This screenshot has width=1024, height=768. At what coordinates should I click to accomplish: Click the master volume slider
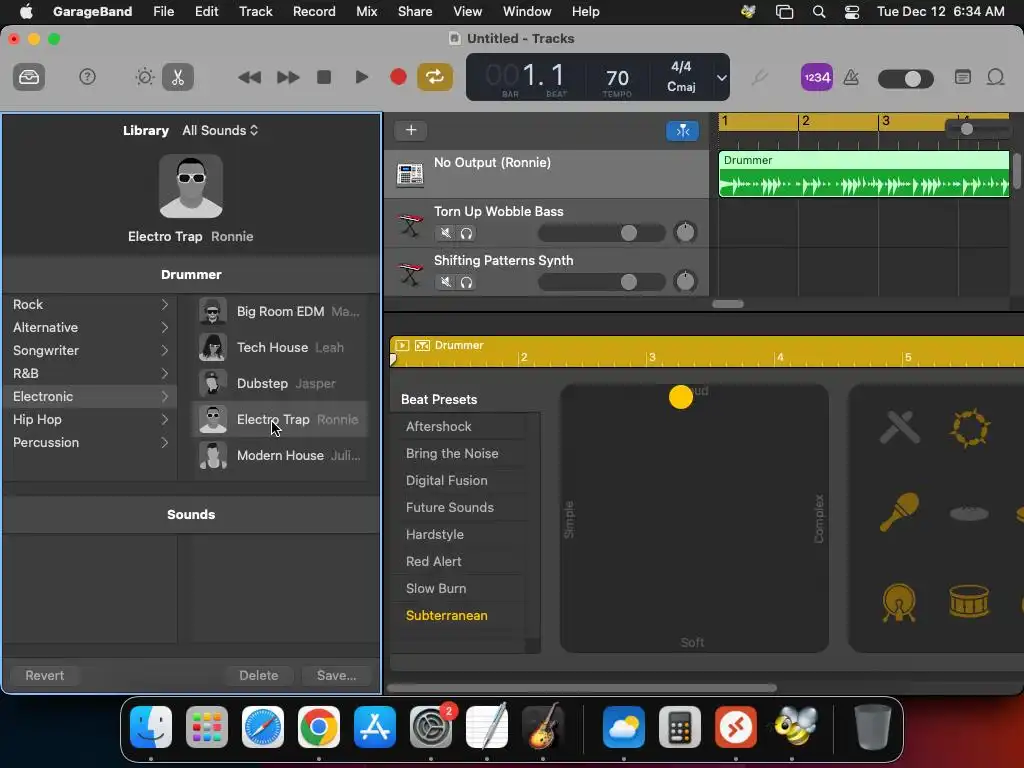(905, 79)
